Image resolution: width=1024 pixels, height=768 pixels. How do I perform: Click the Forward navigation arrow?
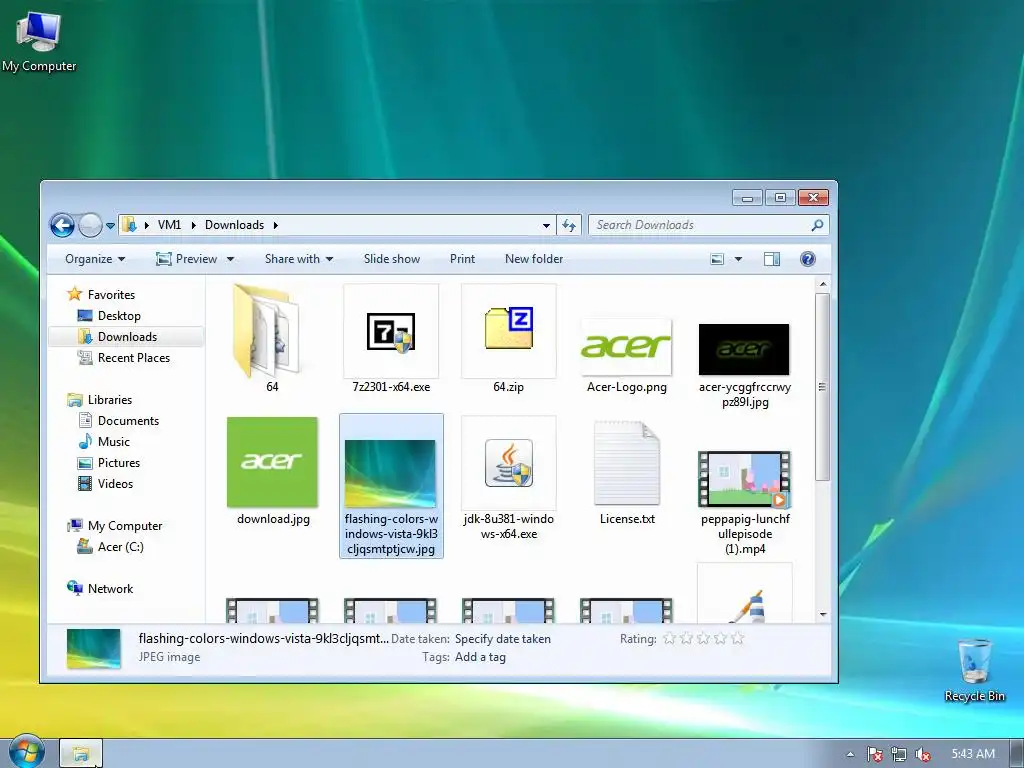(x=90, y=225)
